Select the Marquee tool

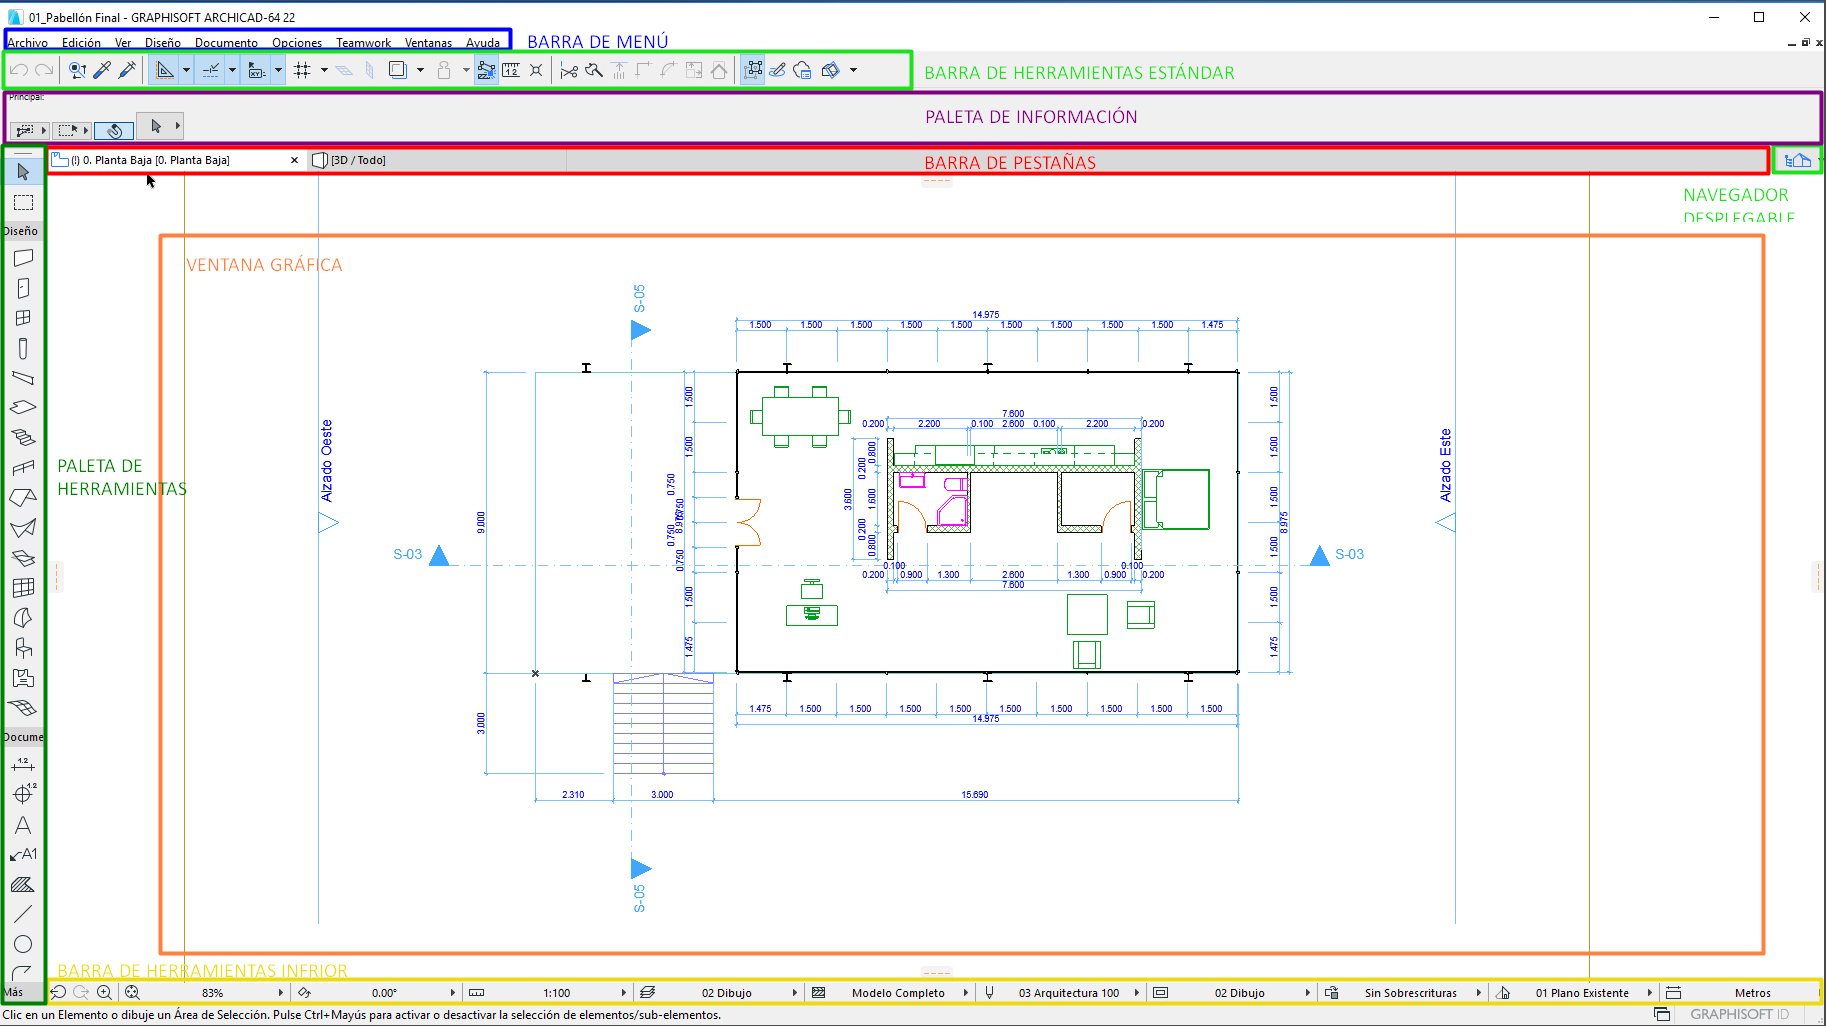pos(23,202)
